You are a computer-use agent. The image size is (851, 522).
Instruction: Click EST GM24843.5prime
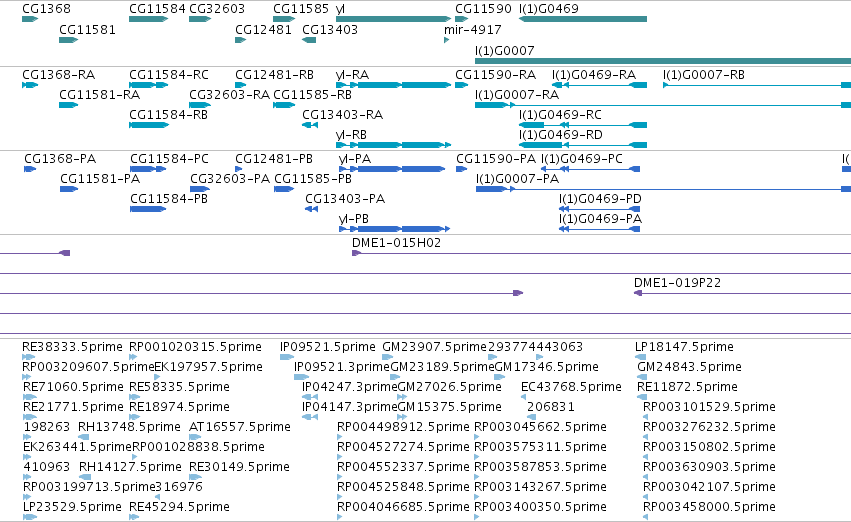(643, 377)
